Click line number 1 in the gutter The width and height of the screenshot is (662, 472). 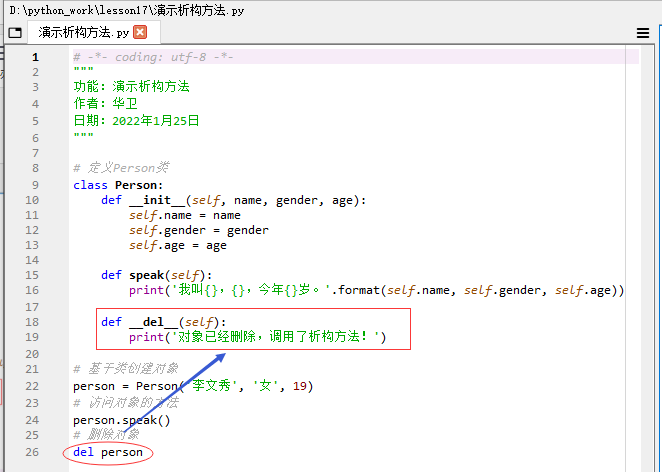point(35,57)
